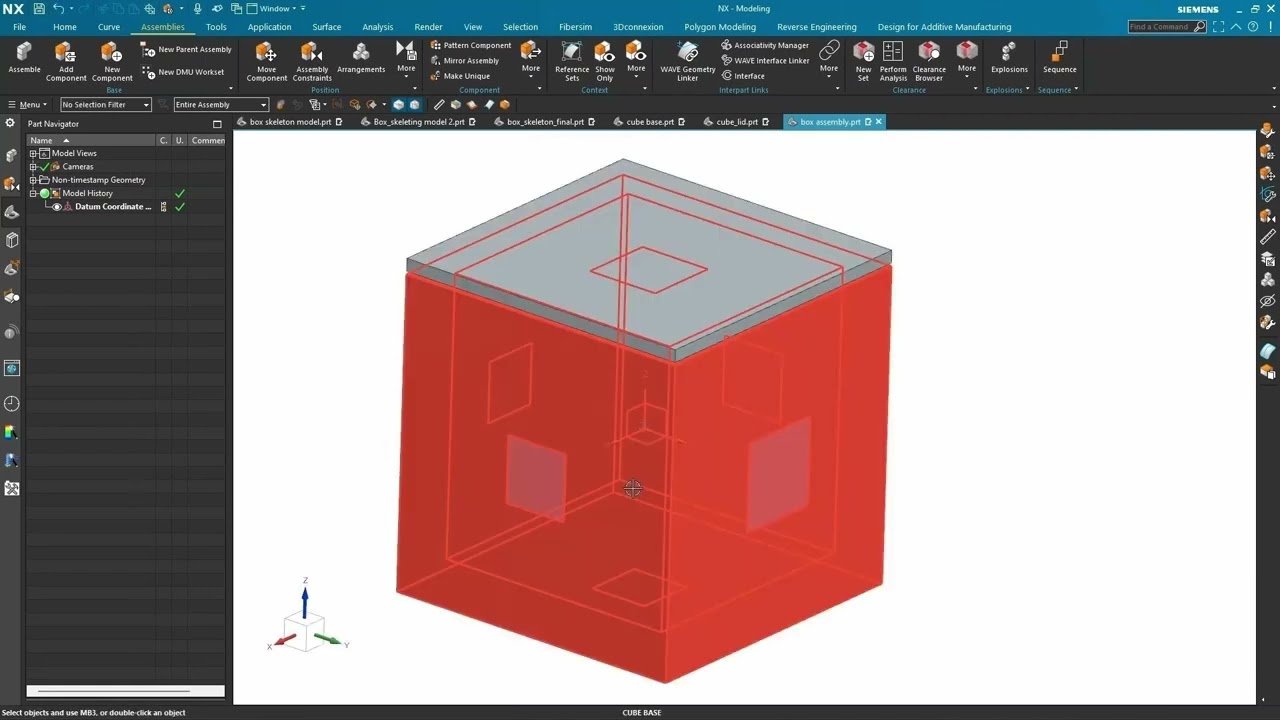
Task: Click New DMU Workset
Action: [x=183, y=72]
